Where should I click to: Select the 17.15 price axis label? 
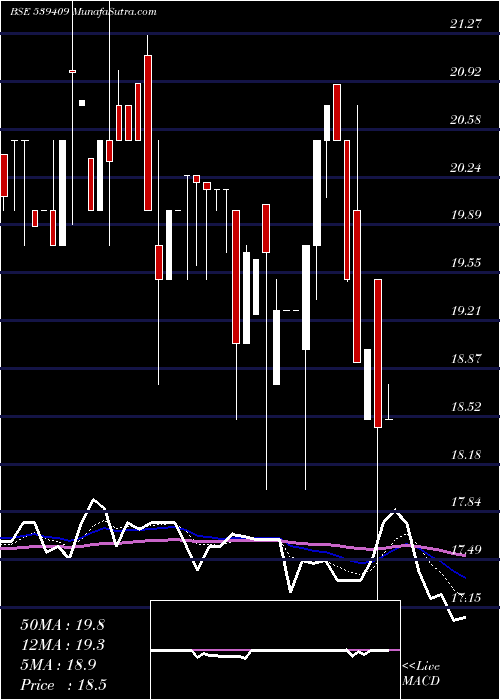pos(466,598)
